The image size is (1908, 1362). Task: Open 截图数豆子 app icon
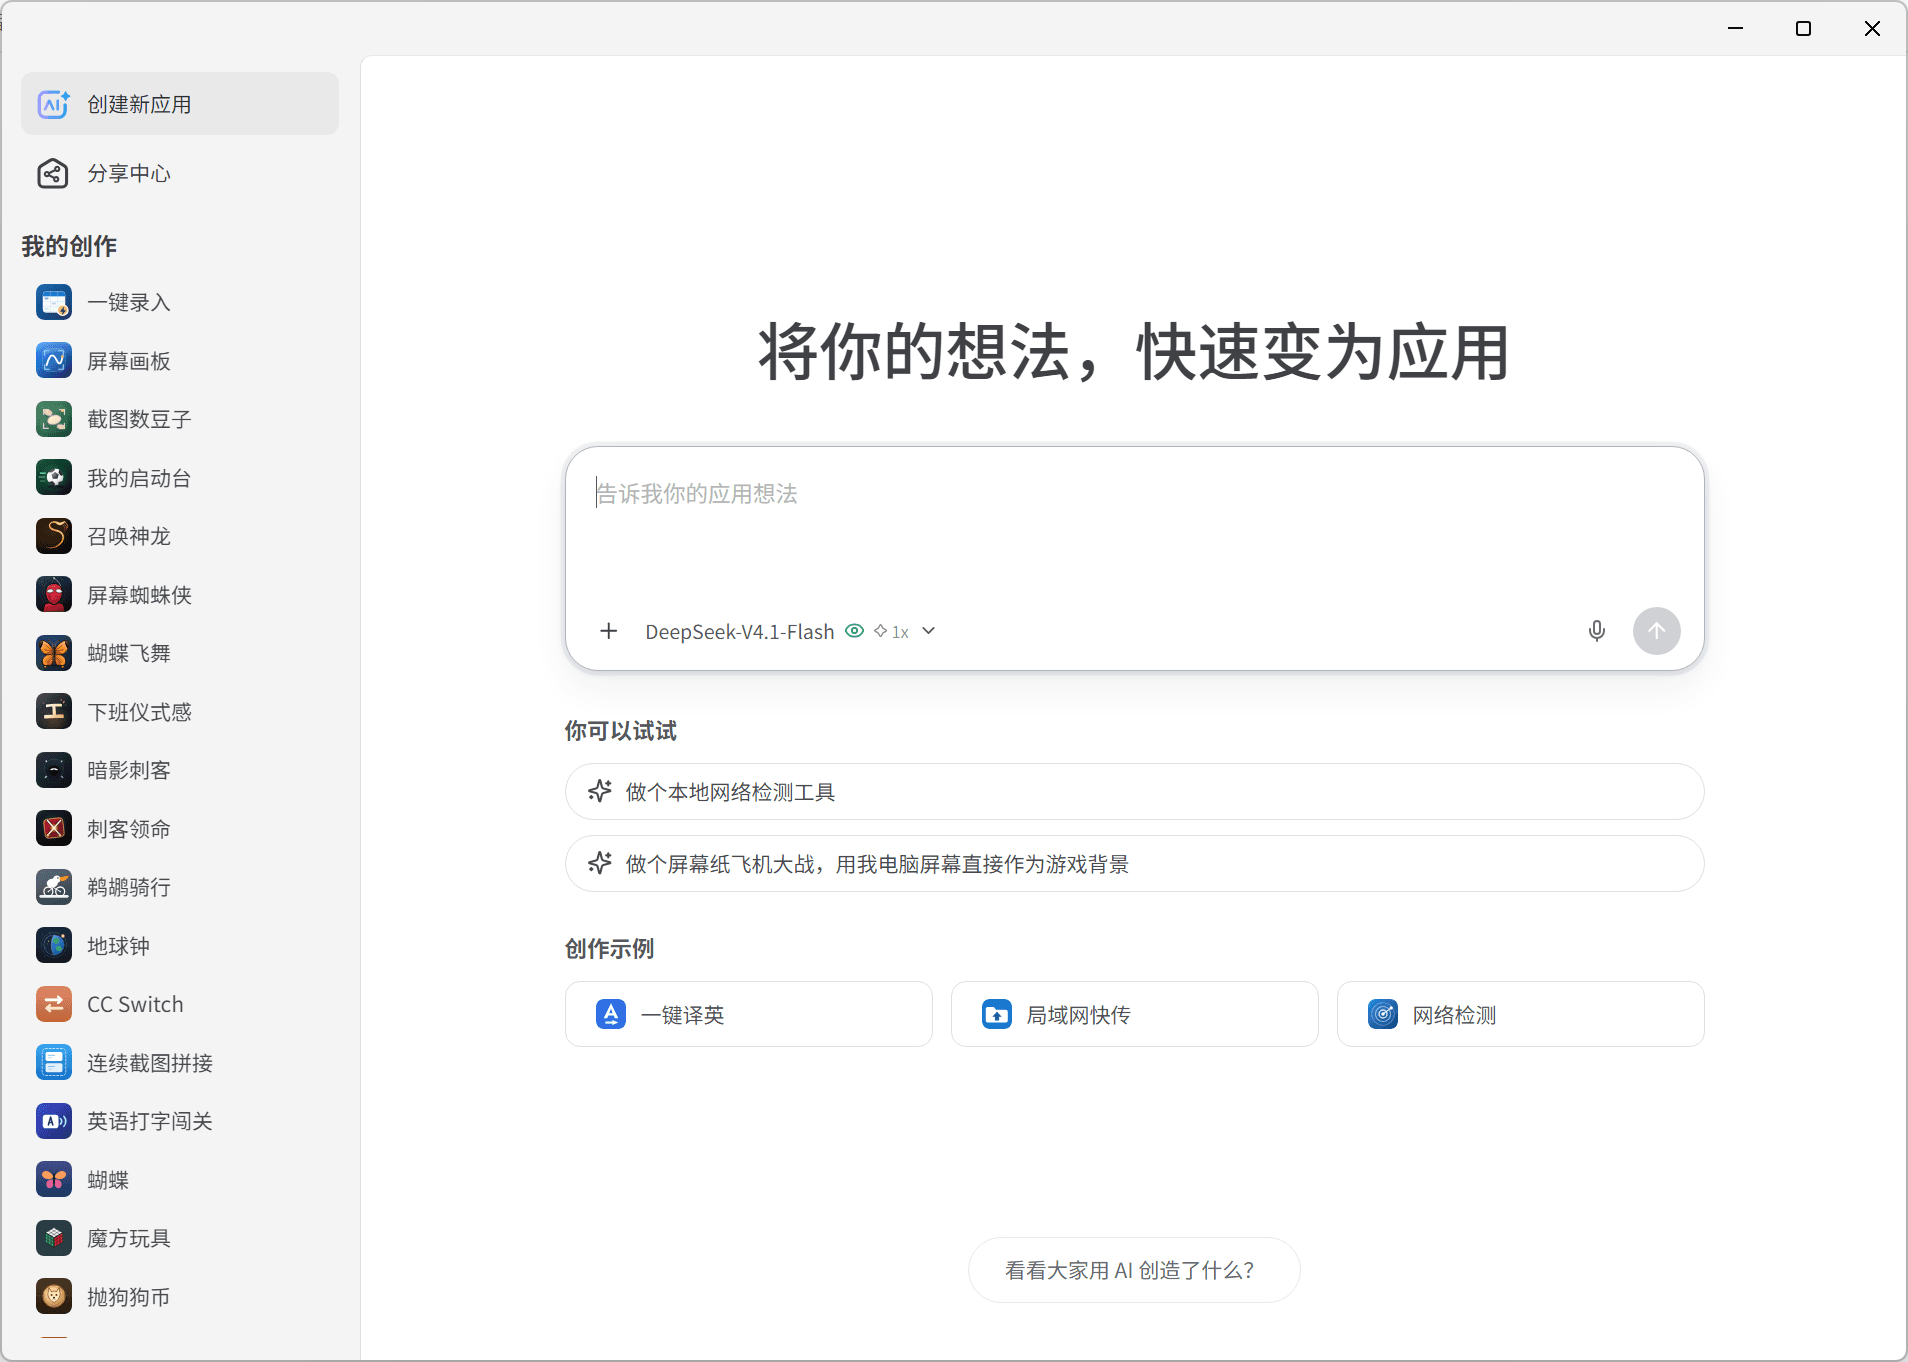54,419
